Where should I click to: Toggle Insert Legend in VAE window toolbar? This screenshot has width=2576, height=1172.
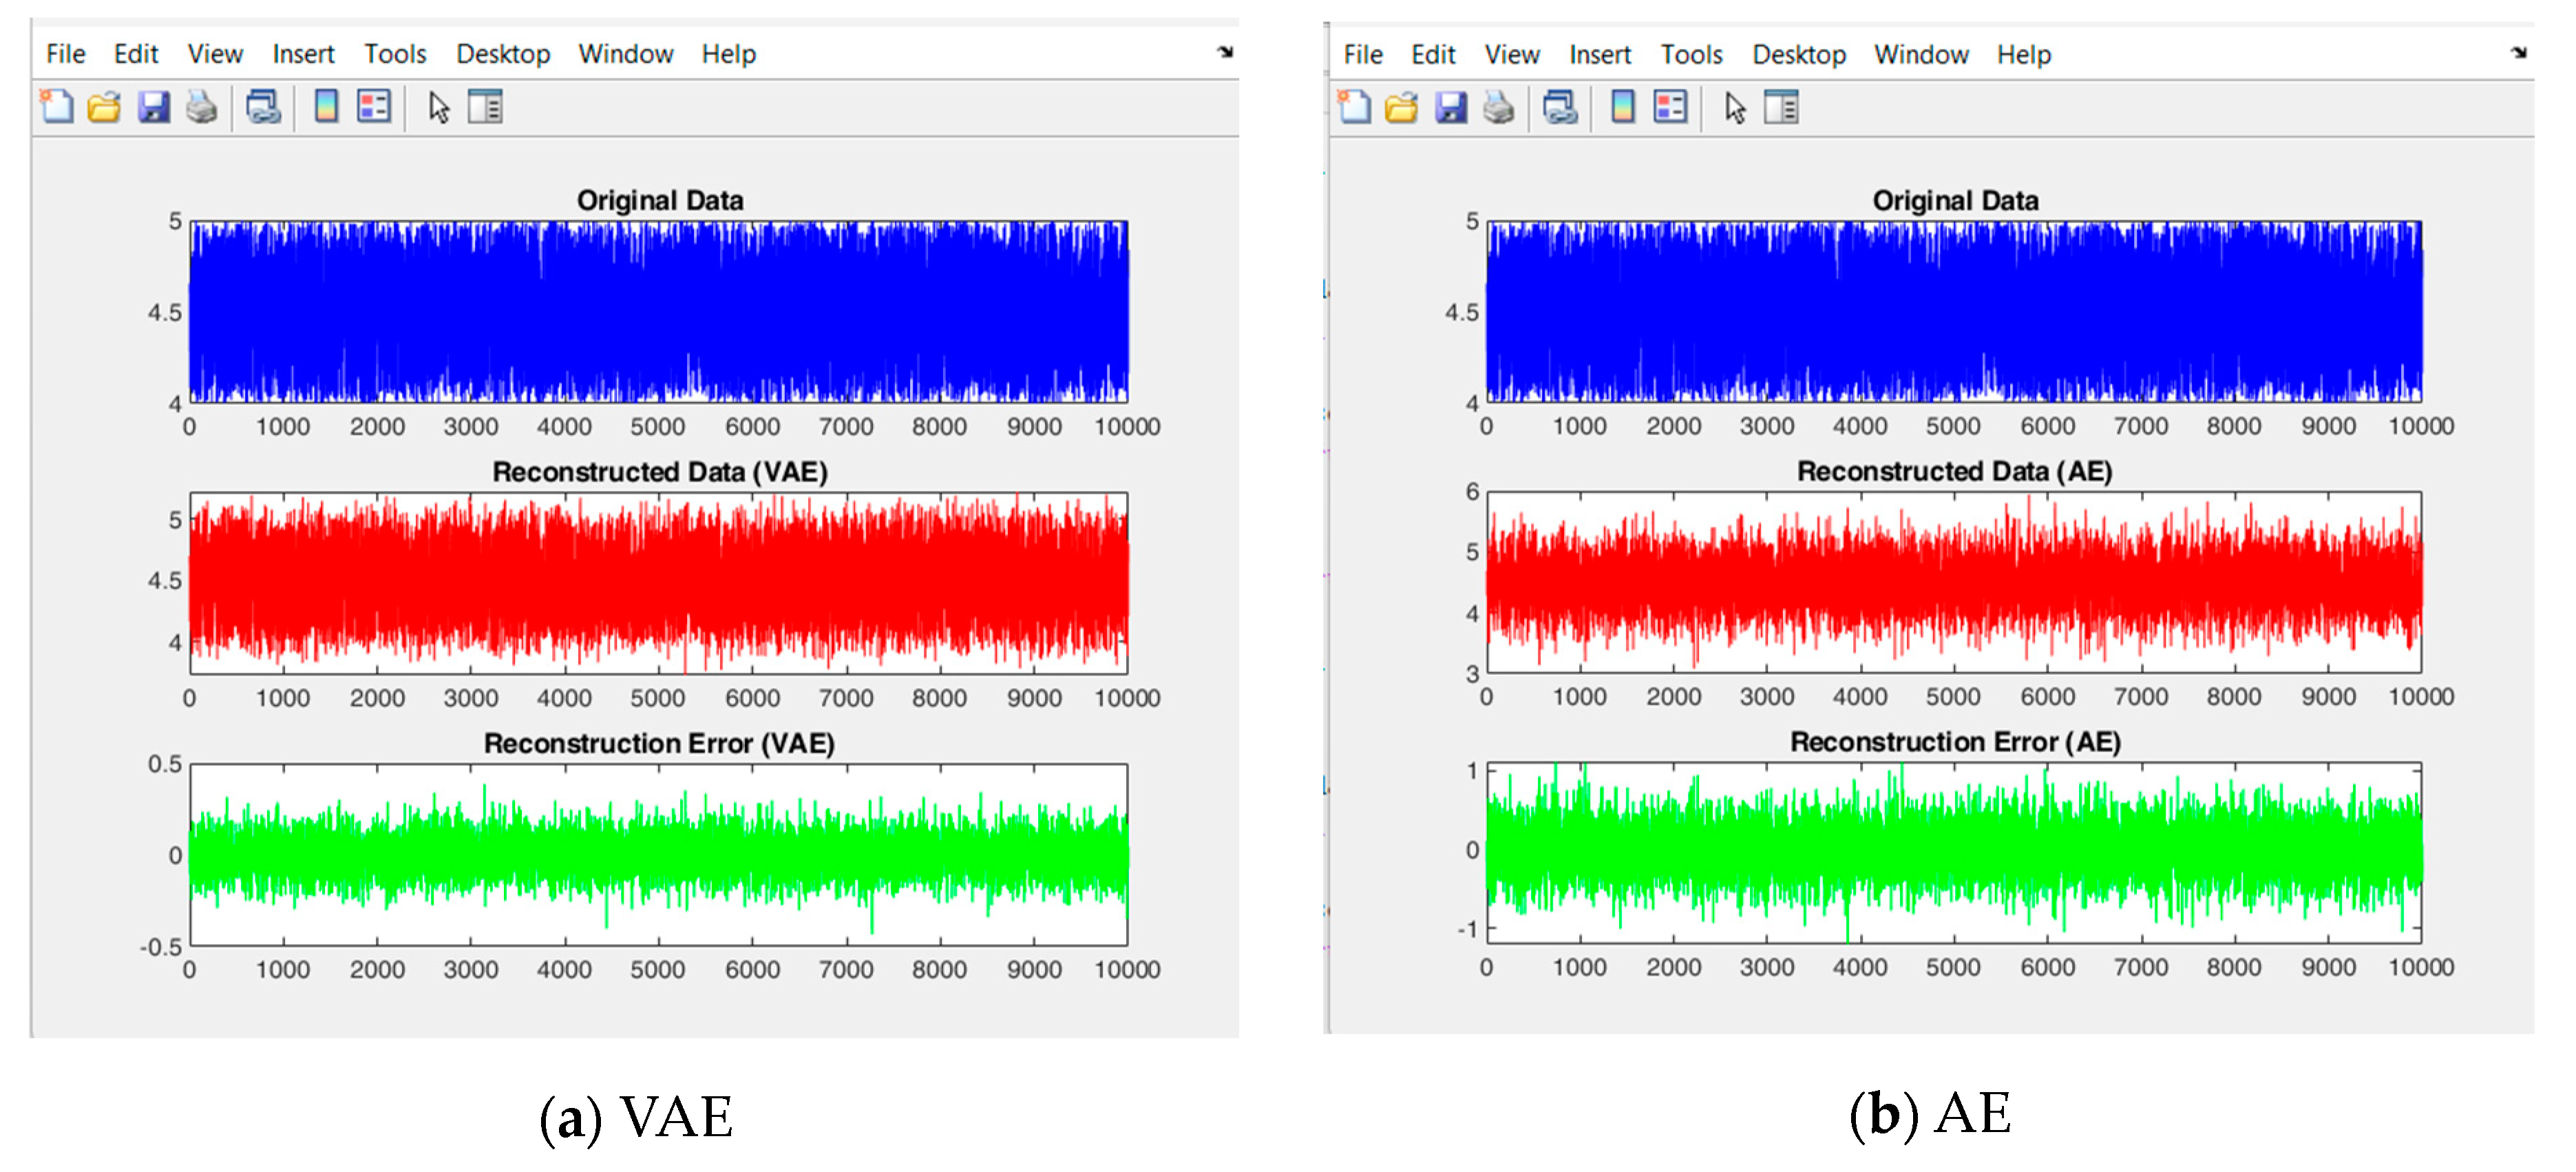374,106
